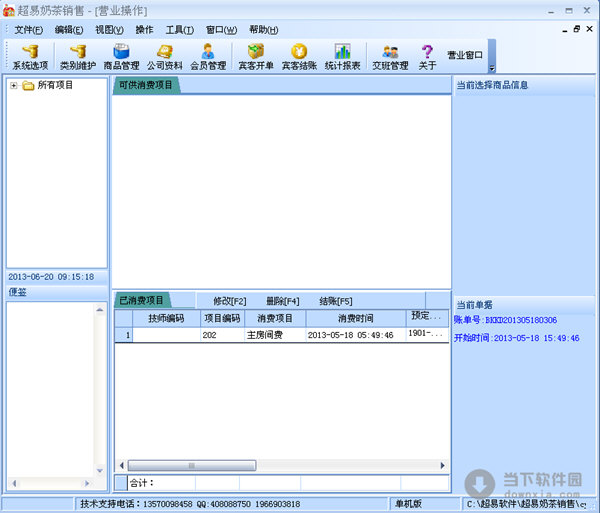The height and width of the screenshot is (513, 600).
Task: Open the 操作 menu
Action: click(x=144, y=30)
